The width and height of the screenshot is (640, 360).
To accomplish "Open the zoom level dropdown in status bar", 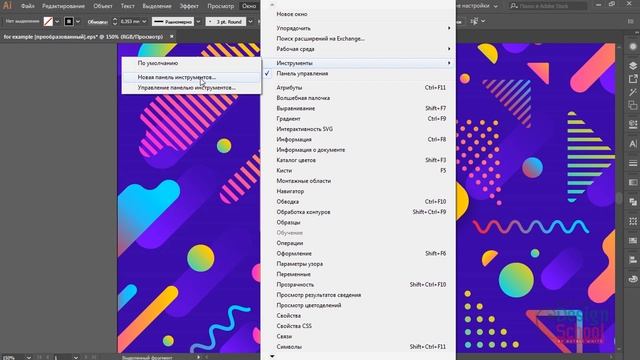I will click(29, 358).
